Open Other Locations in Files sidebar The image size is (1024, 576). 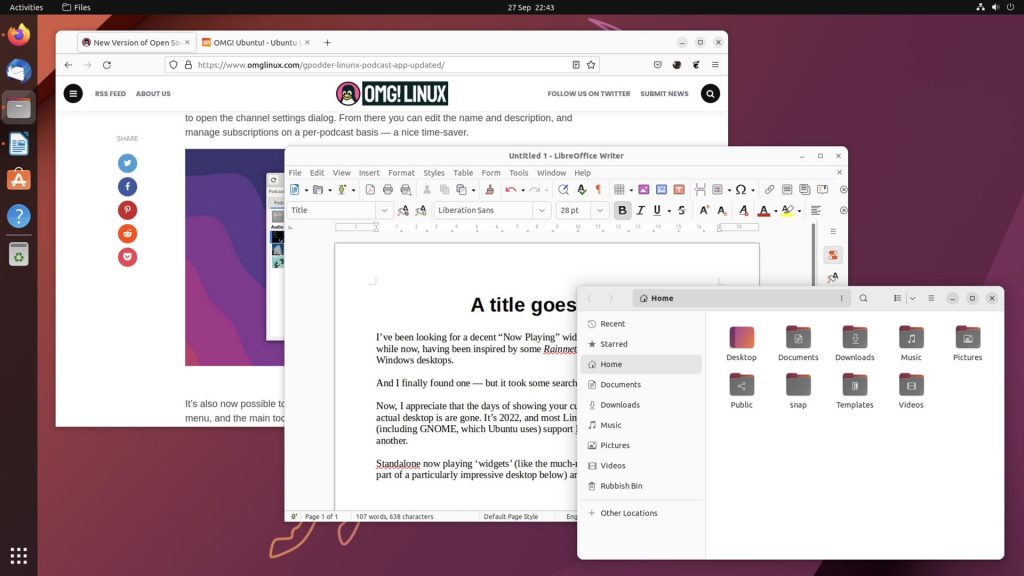[641, 513]
